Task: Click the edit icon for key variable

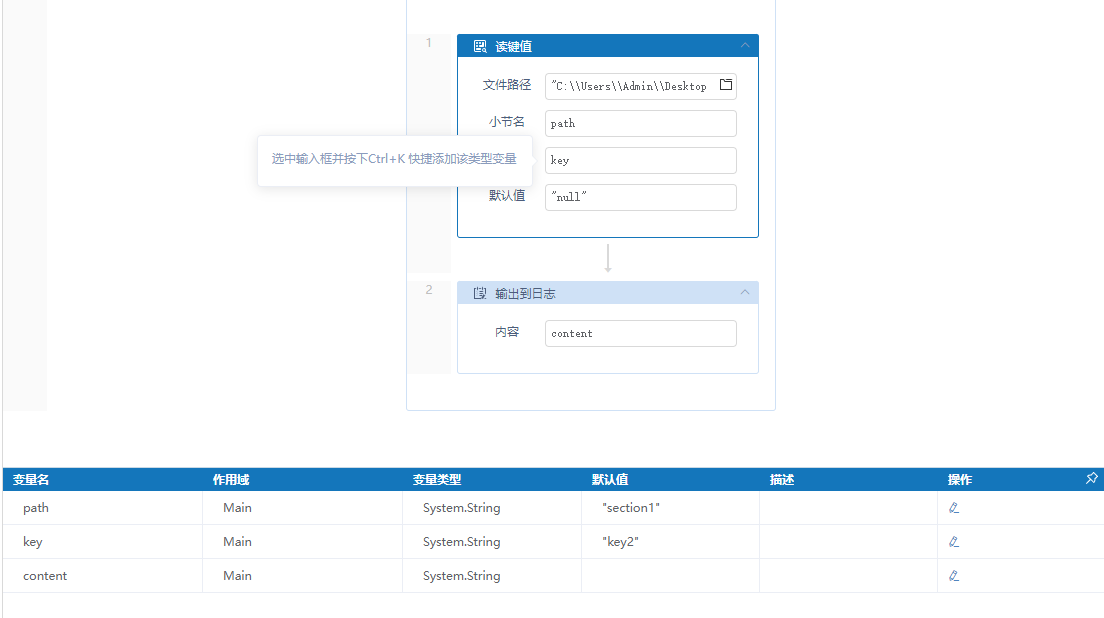Action: pyautogui.click(x=954, y=542)
